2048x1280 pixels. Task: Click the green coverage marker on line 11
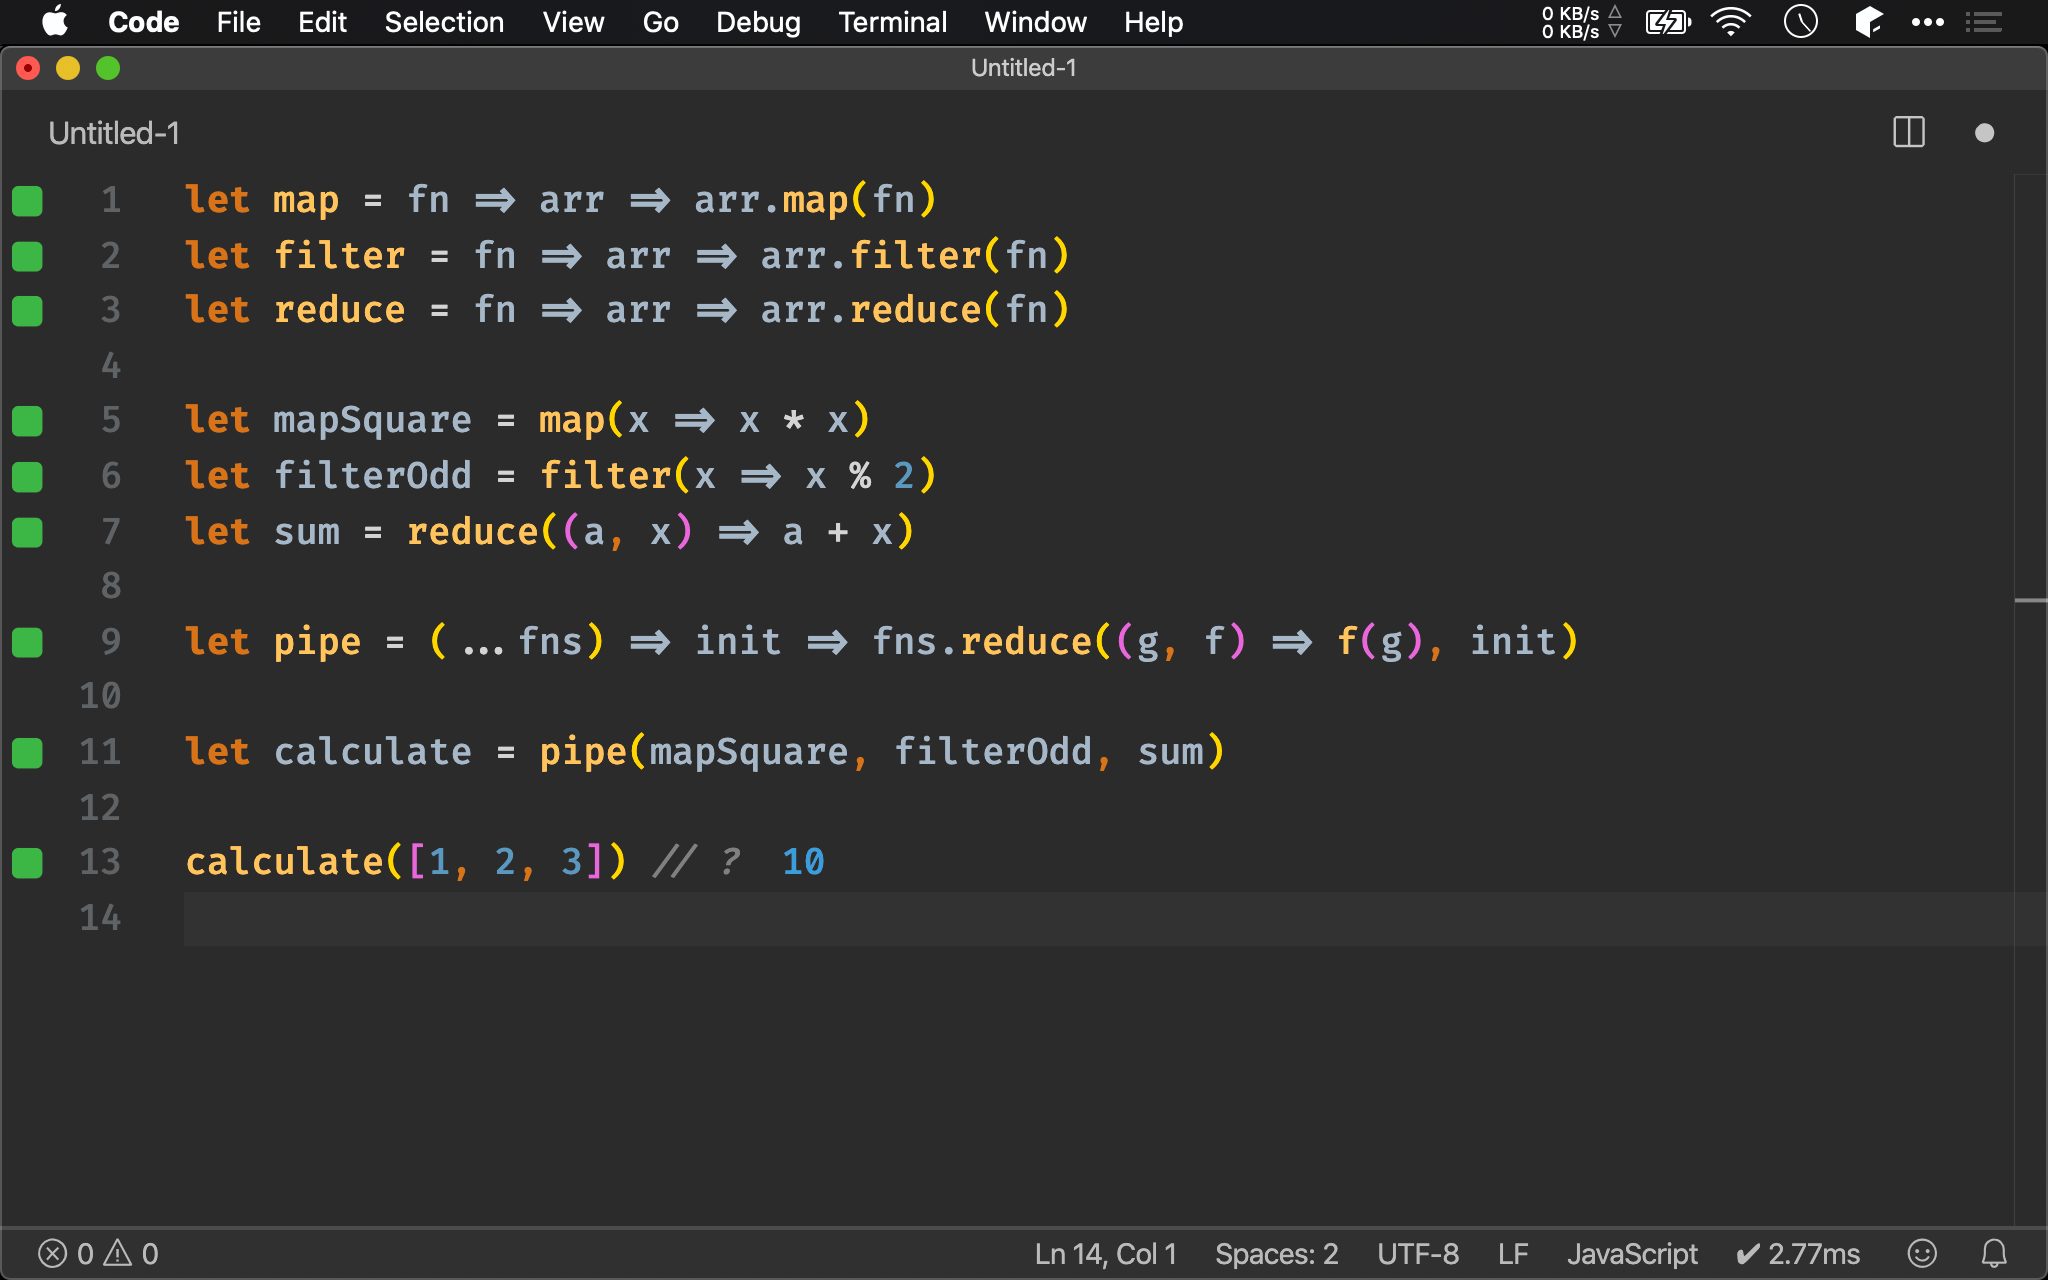click(27, 752)
